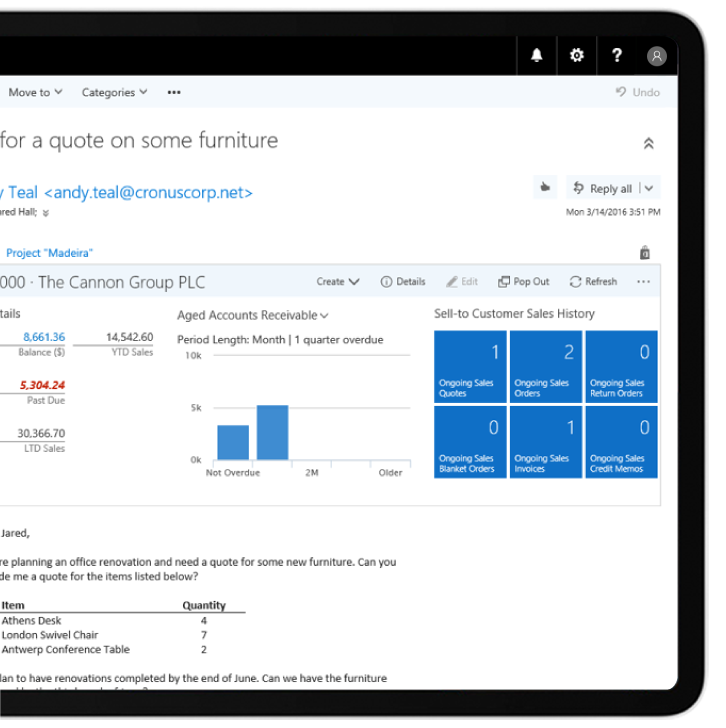
Task: Click Antwerp Conference Table item
Action: coord(65,649)
